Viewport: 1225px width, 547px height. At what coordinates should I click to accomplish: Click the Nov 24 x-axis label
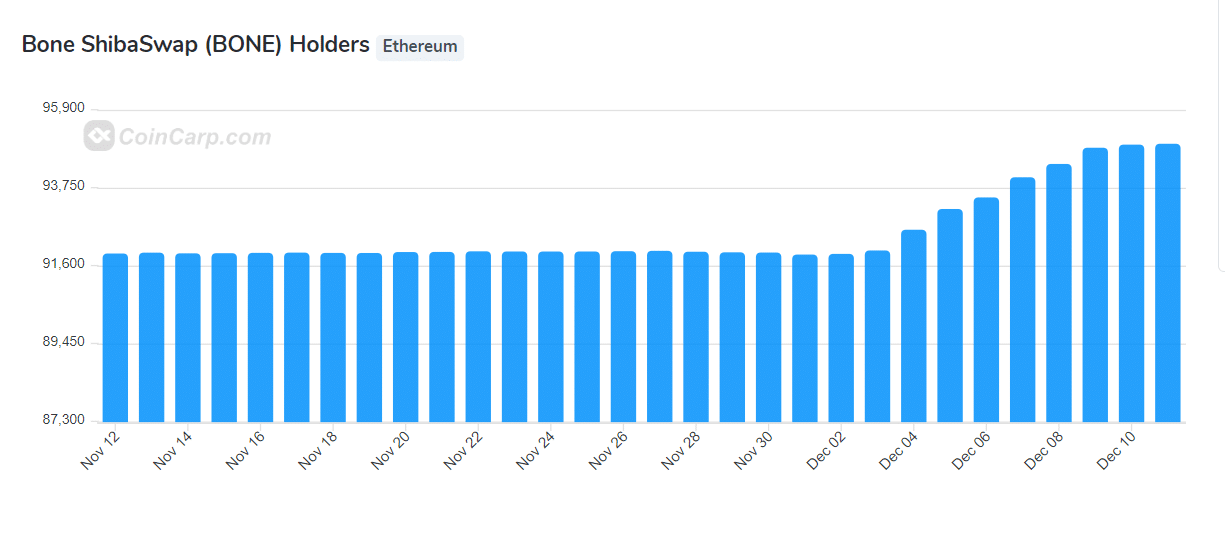coord(535,450)
